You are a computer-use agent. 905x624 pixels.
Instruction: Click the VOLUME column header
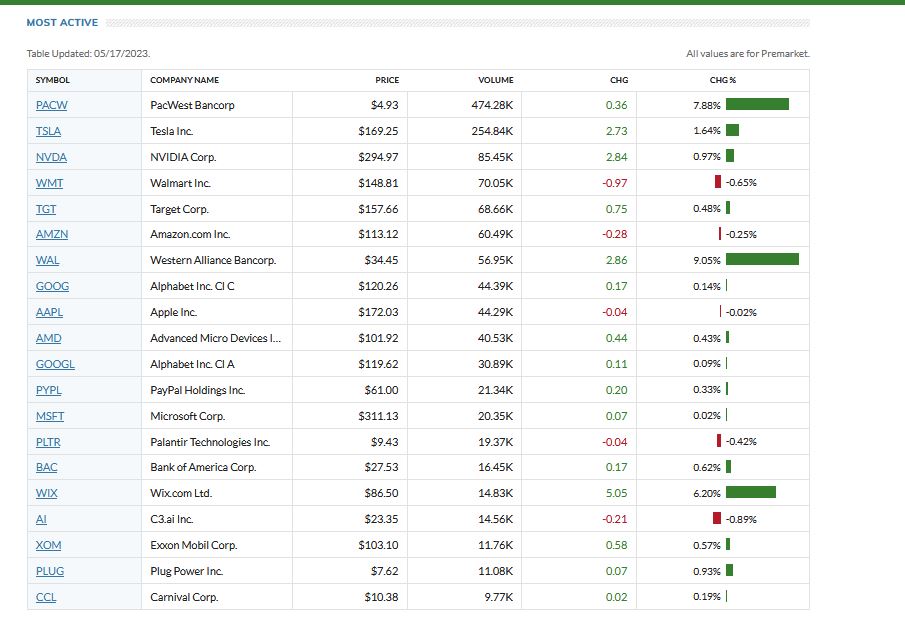[496, 80]
